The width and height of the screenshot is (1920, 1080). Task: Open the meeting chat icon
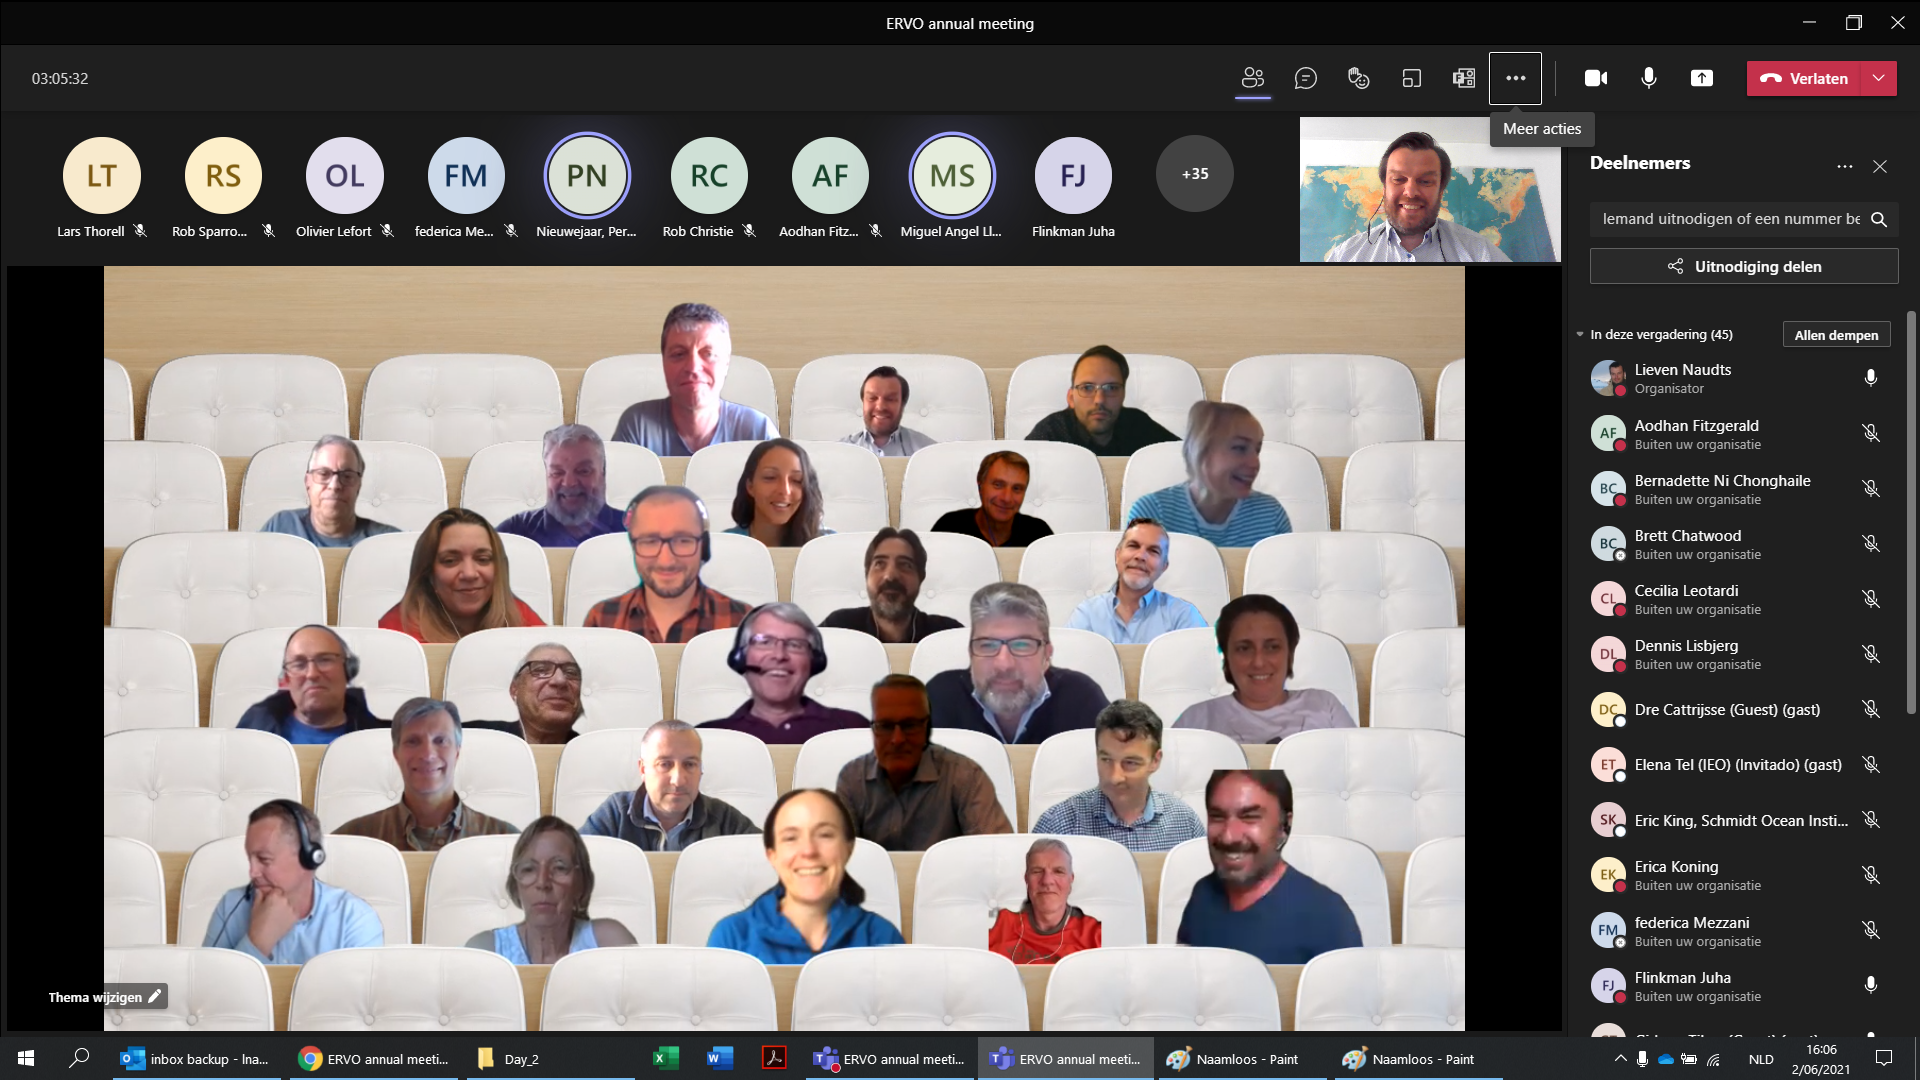pyautogui.click(x=1305, y=78)
